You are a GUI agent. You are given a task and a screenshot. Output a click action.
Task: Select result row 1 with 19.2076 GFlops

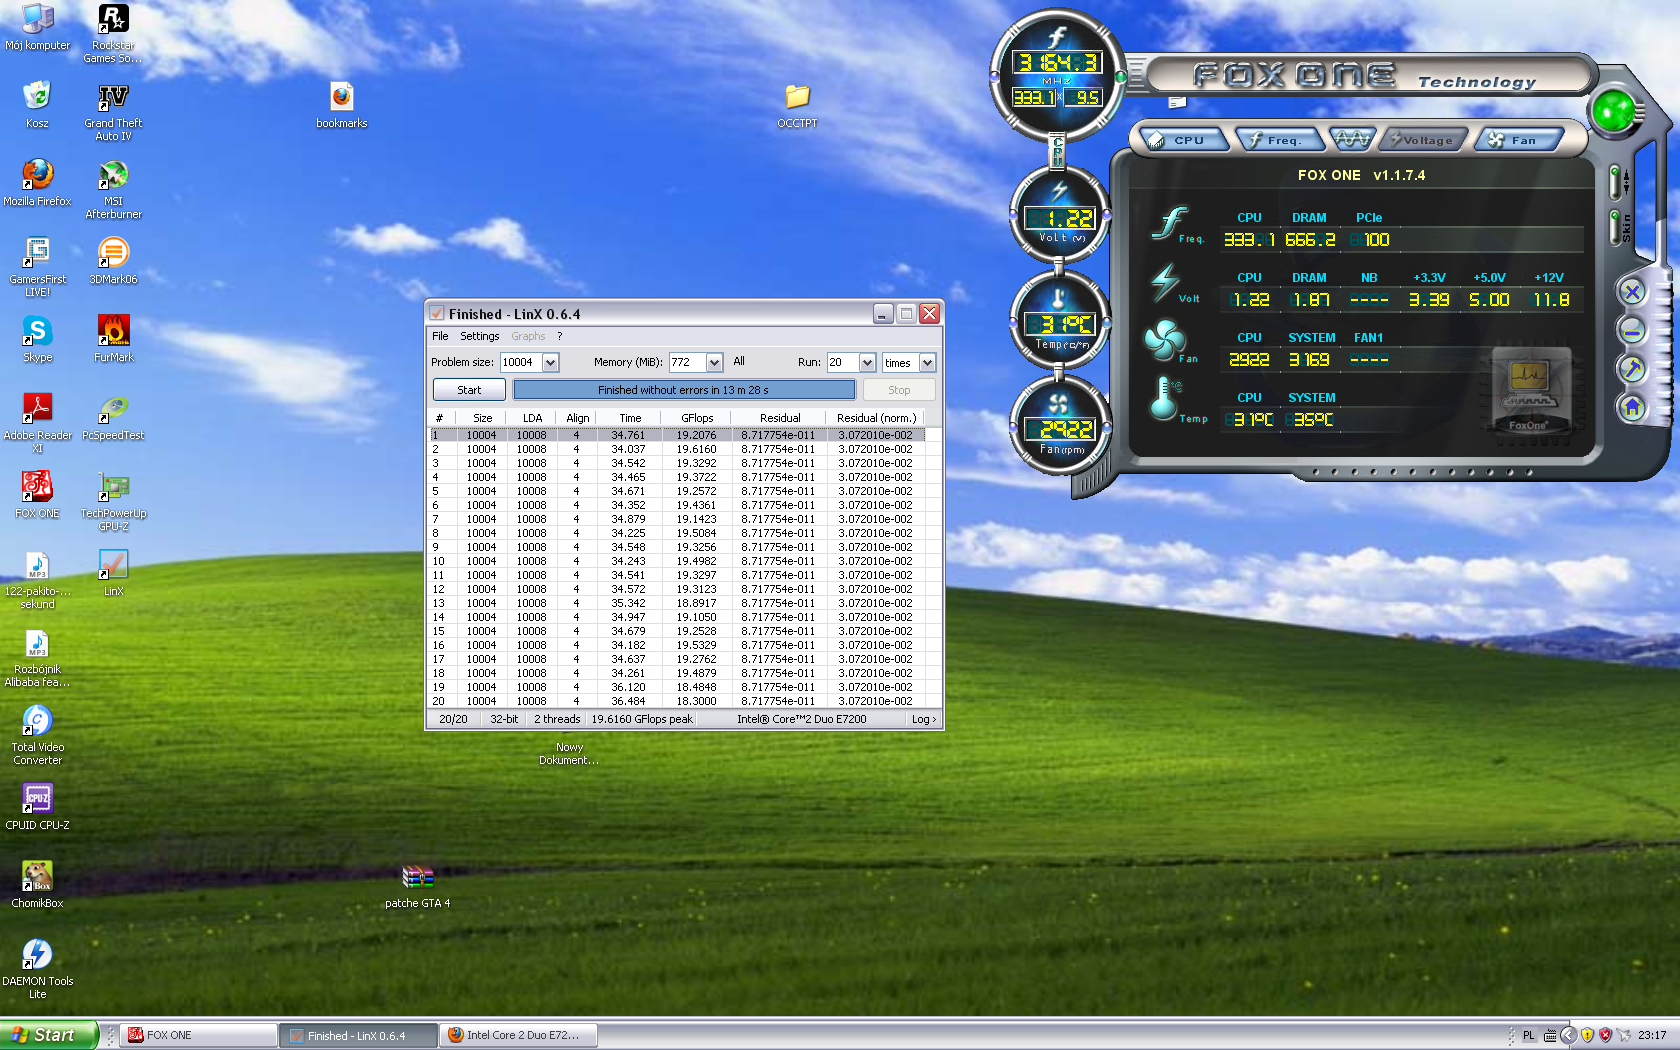click(x=678, y=435)
